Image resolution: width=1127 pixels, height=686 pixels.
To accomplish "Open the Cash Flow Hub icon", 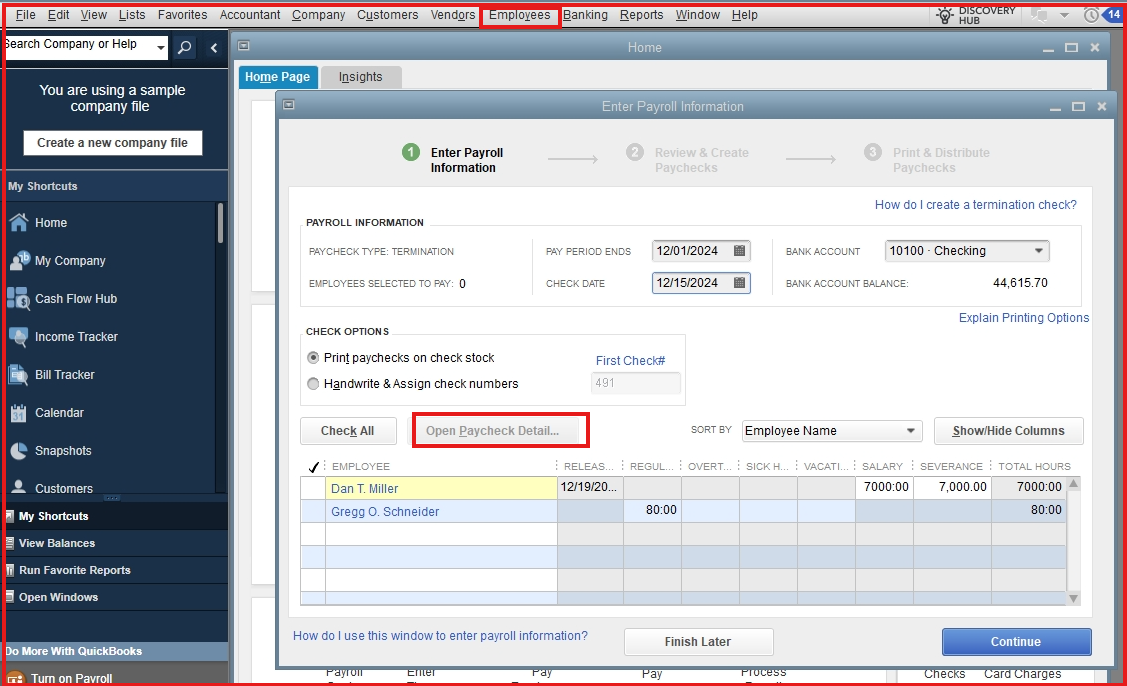I will pos(19,299).
